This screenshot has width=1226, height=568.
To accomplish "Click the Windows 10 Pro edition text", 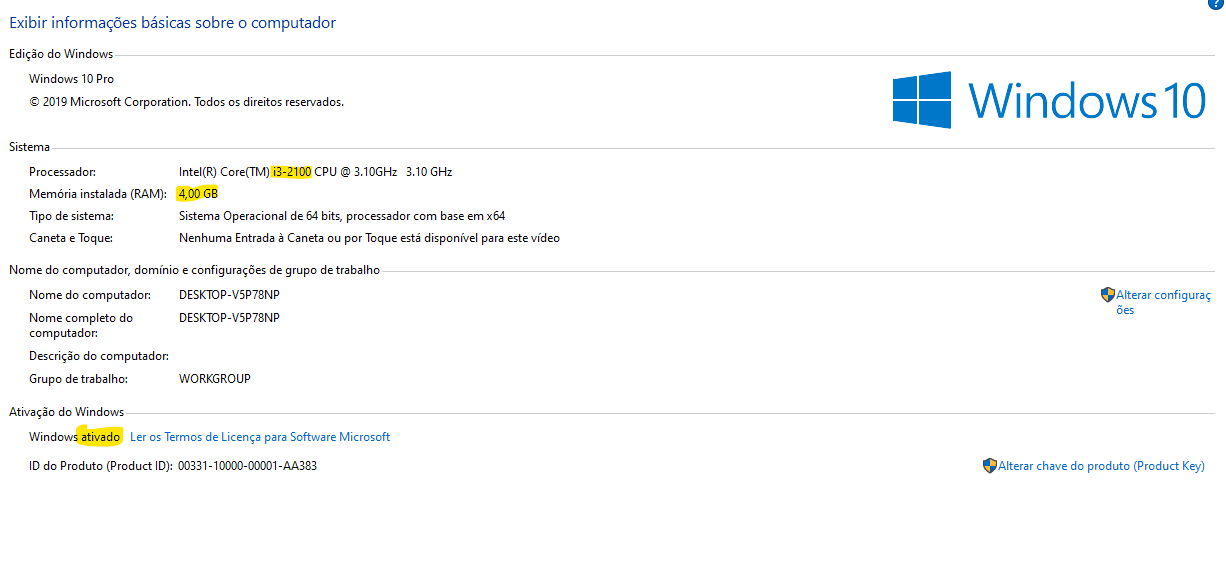I will point(71,79).
